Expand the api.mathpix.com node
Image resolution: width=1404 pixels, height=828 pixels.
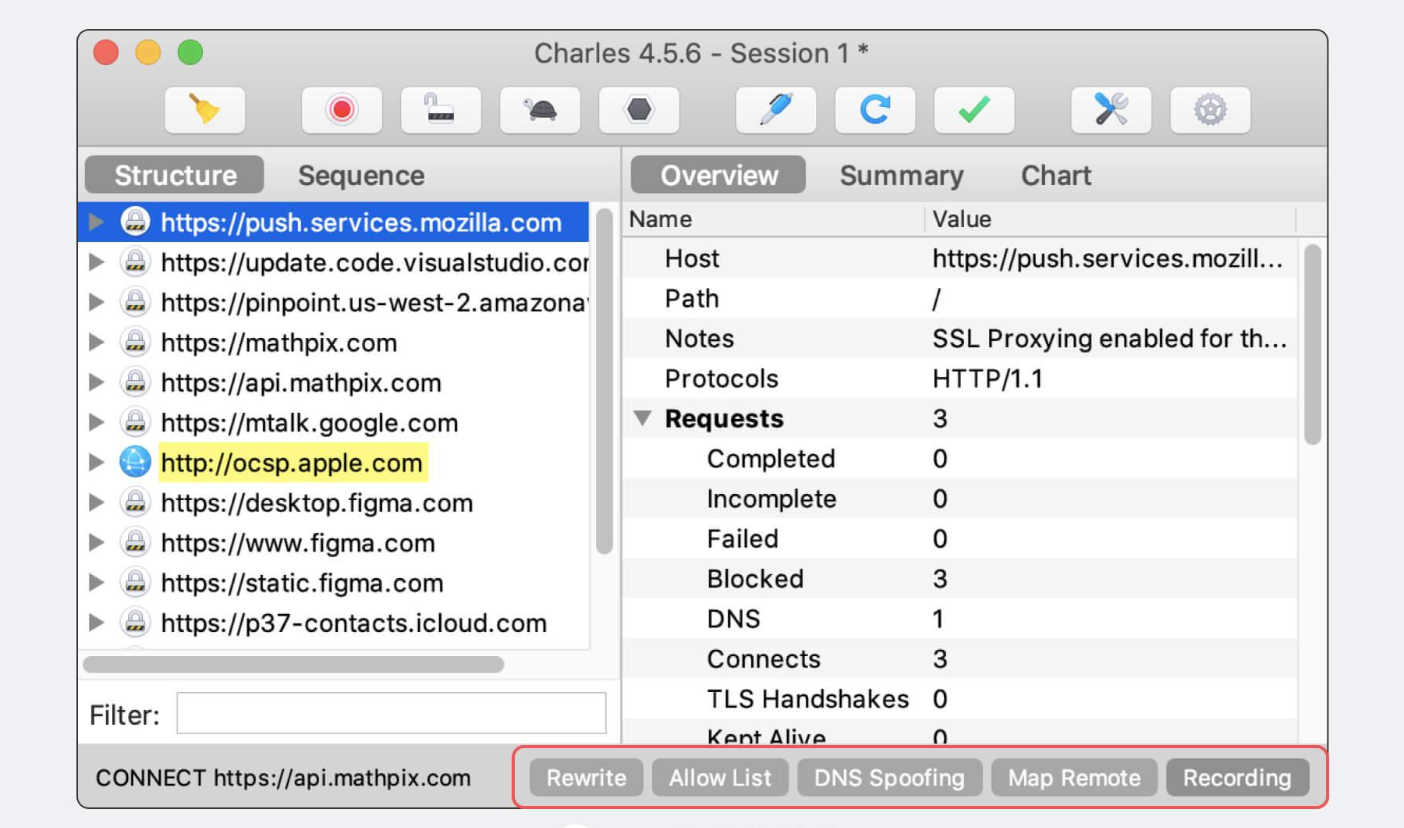coord(96,382)
